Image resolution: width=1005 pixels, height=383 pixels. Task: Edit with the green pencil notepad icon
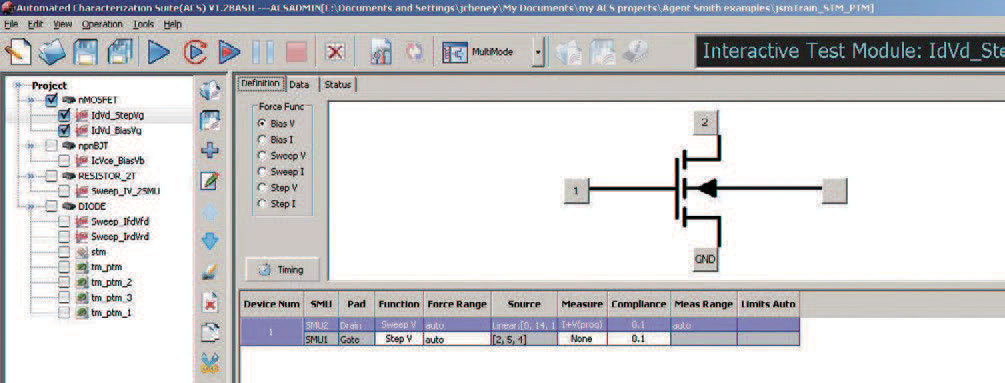(x=210, y=181)
